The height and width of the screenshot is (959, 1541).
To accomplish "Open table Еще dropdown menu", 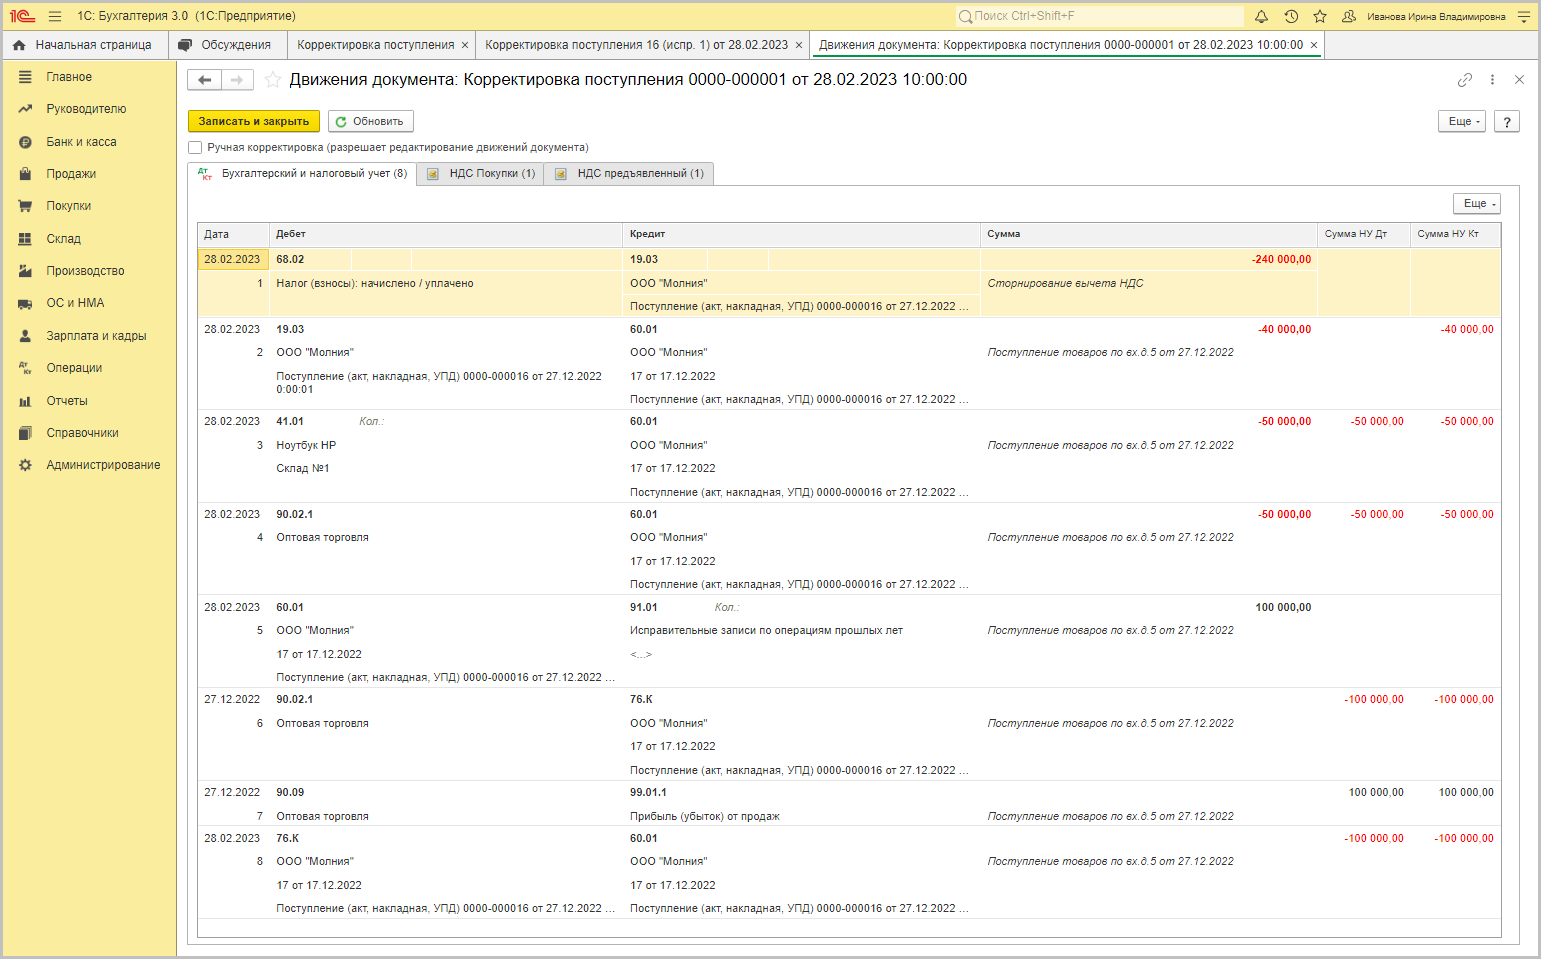I will 1477,203.
